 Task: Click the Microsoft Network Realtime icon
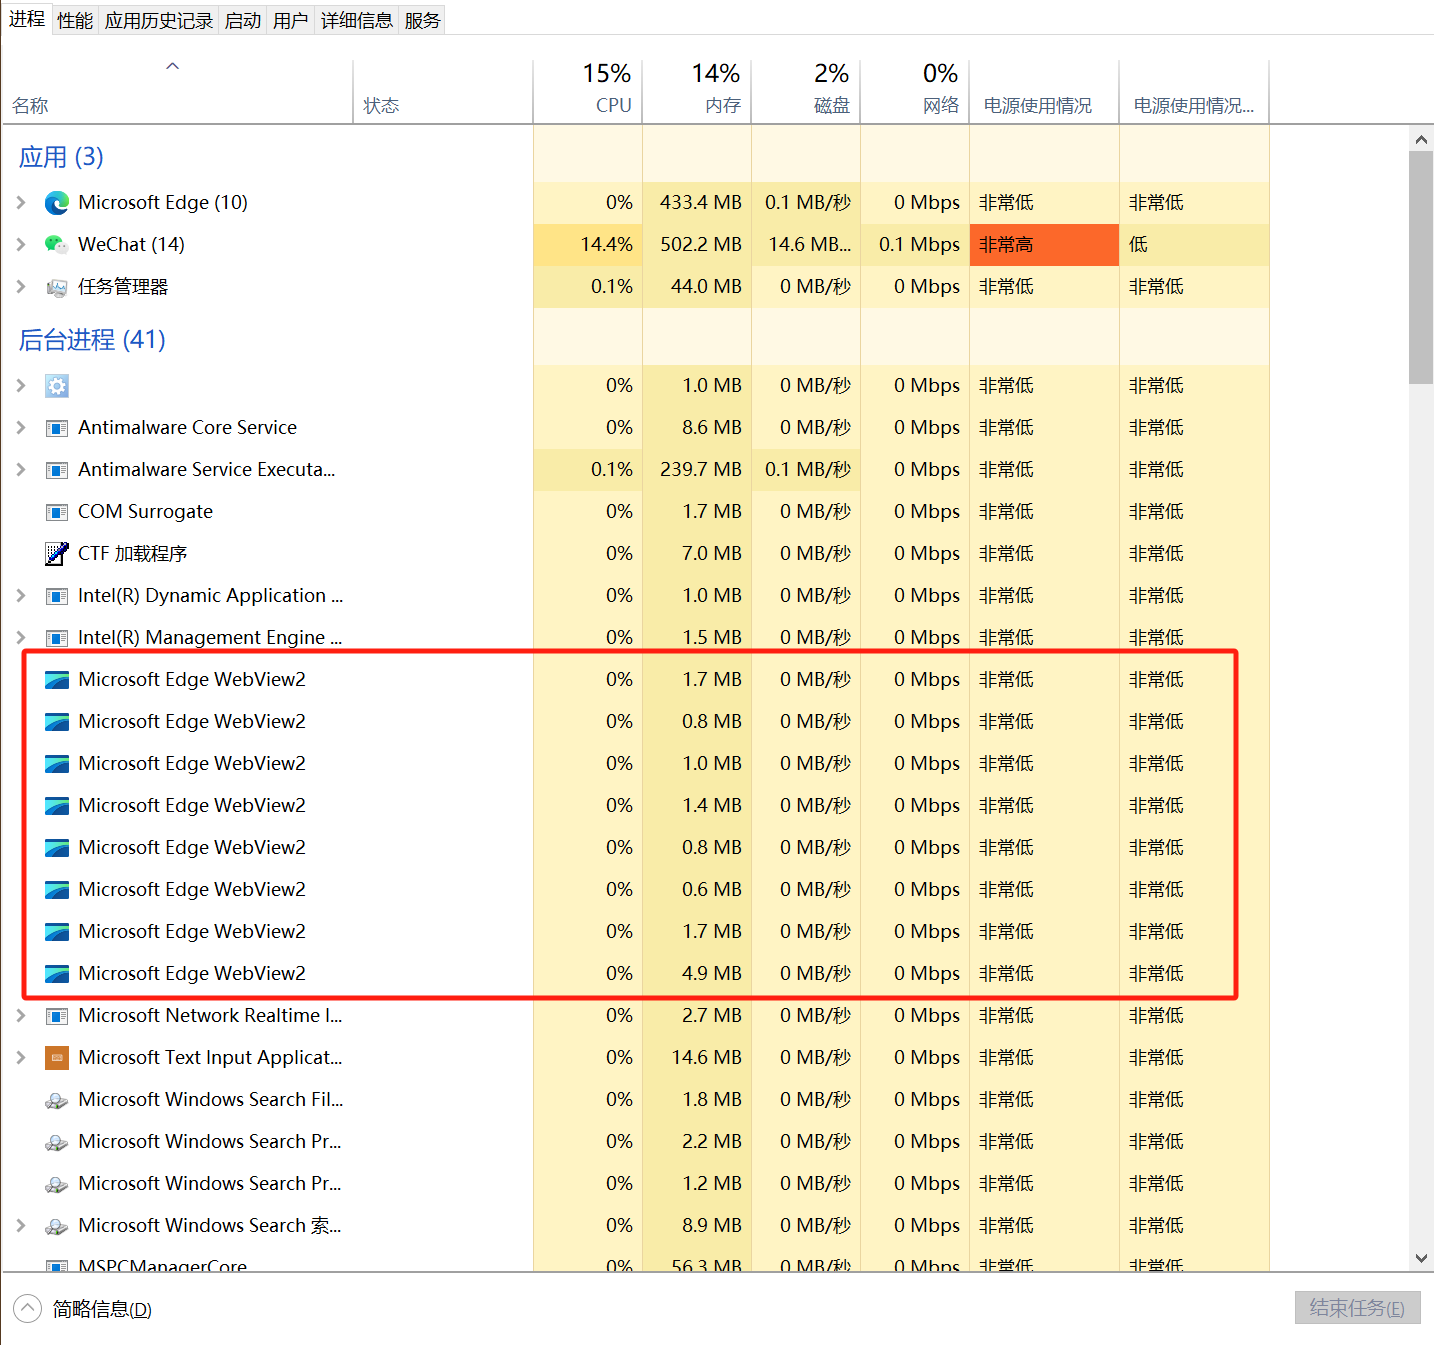(x=57, y=1016)
